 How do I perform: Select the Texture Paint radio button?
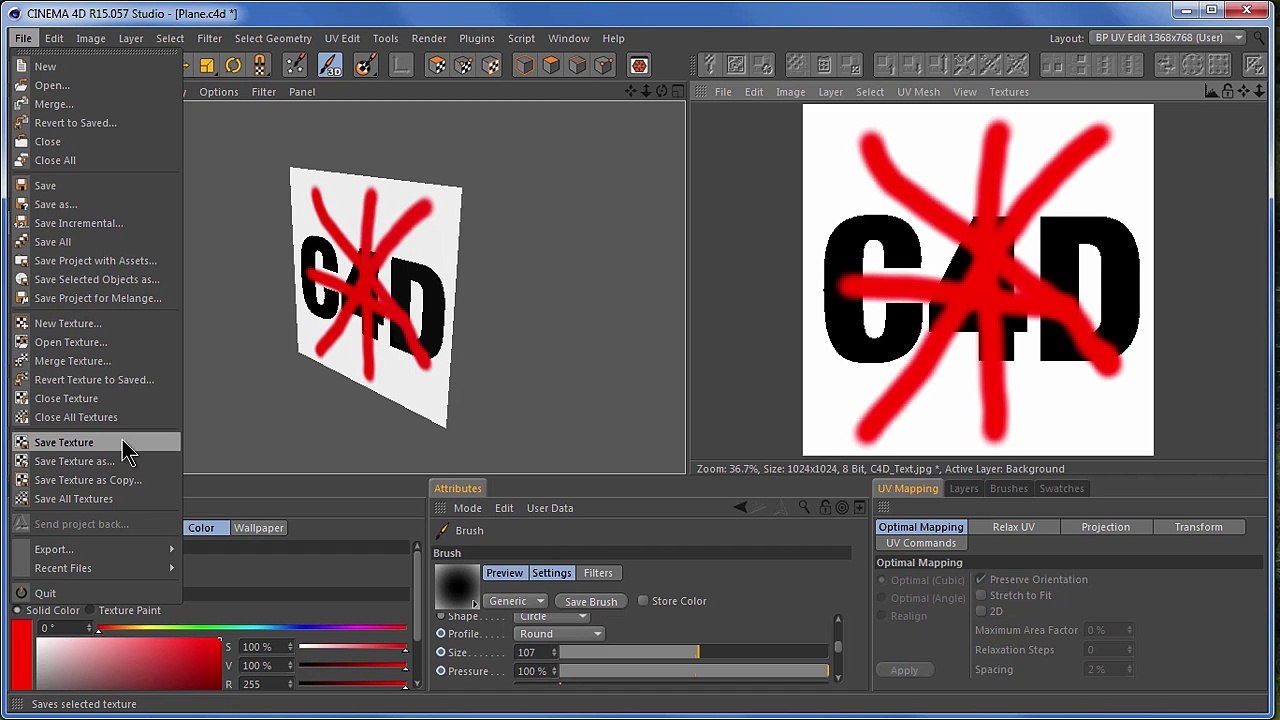coord(90,611)
